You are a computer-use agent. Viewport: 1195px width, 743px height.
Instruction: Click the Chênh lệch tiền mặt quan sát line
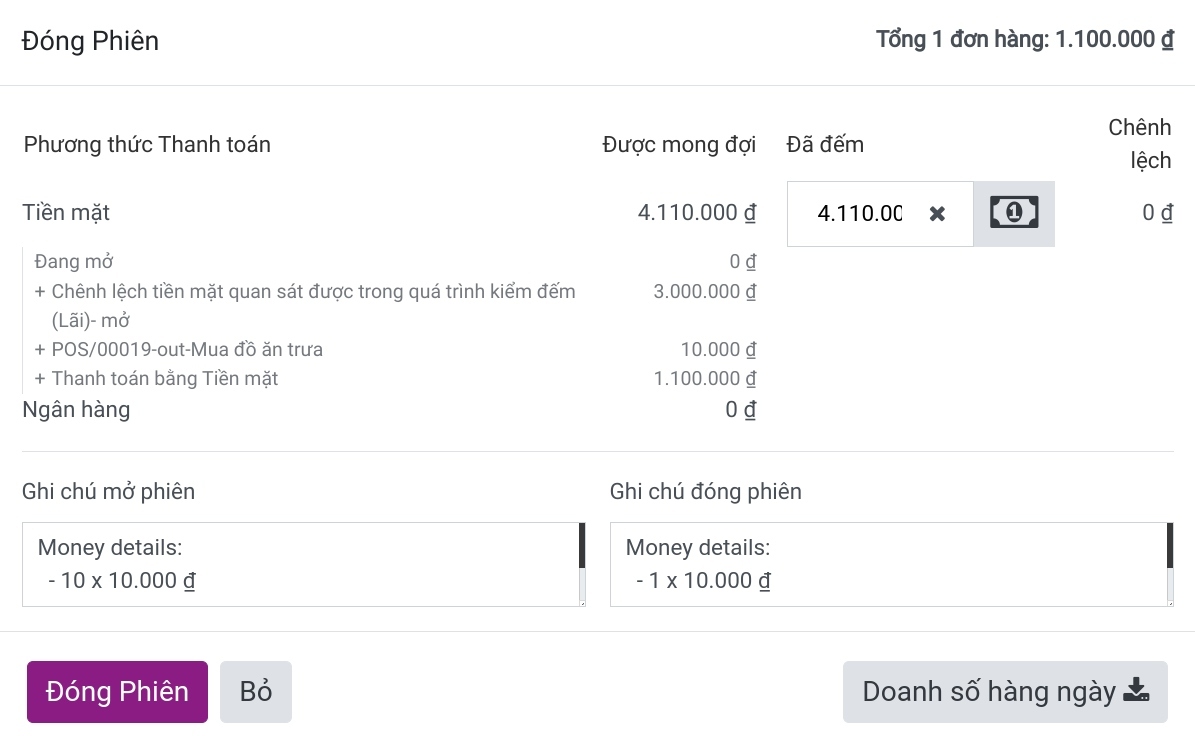click(x=305, y=306)
